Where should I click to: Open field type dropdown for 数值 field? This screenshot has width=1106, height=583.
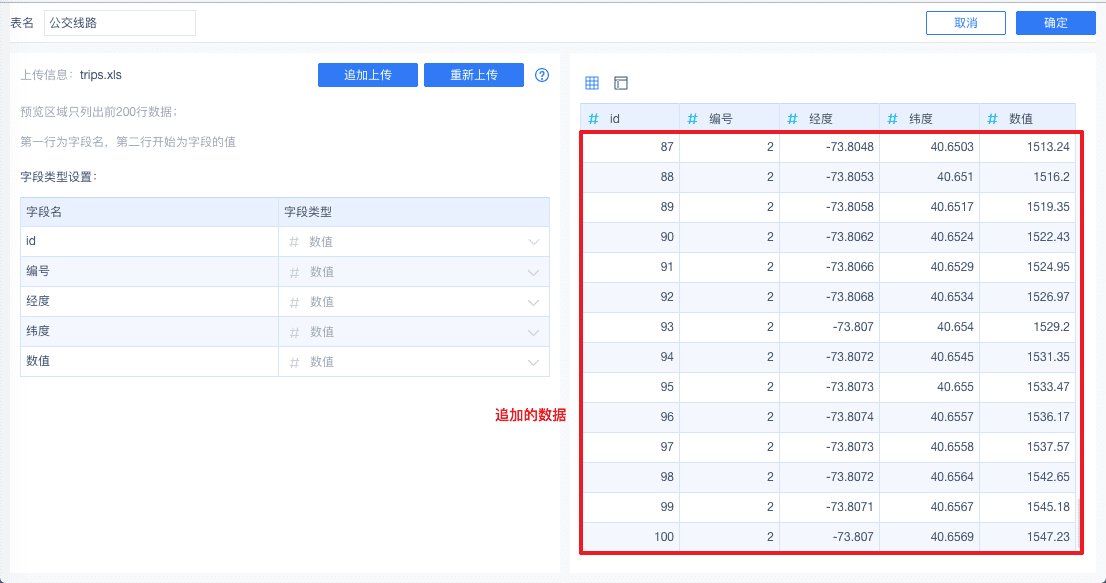[534, 362]
